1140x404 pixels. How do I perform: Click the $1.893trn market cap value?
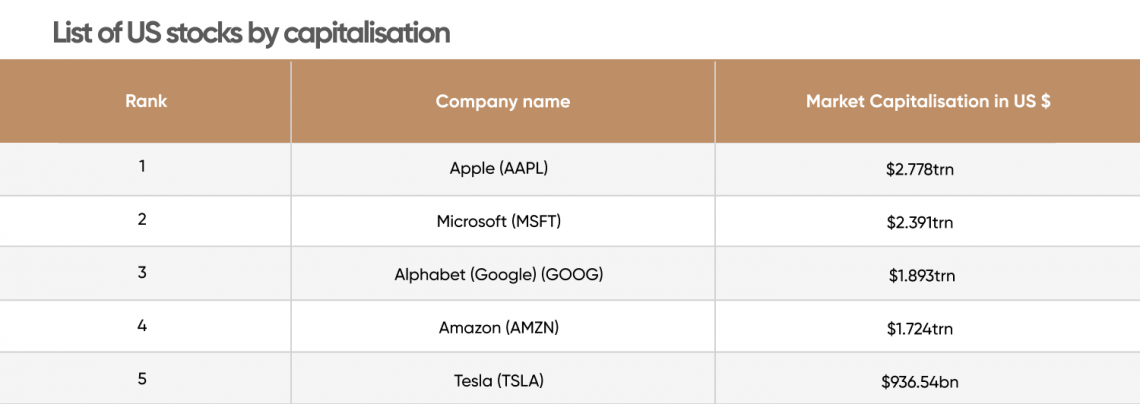pyautogui.click(x=922, y=276)
